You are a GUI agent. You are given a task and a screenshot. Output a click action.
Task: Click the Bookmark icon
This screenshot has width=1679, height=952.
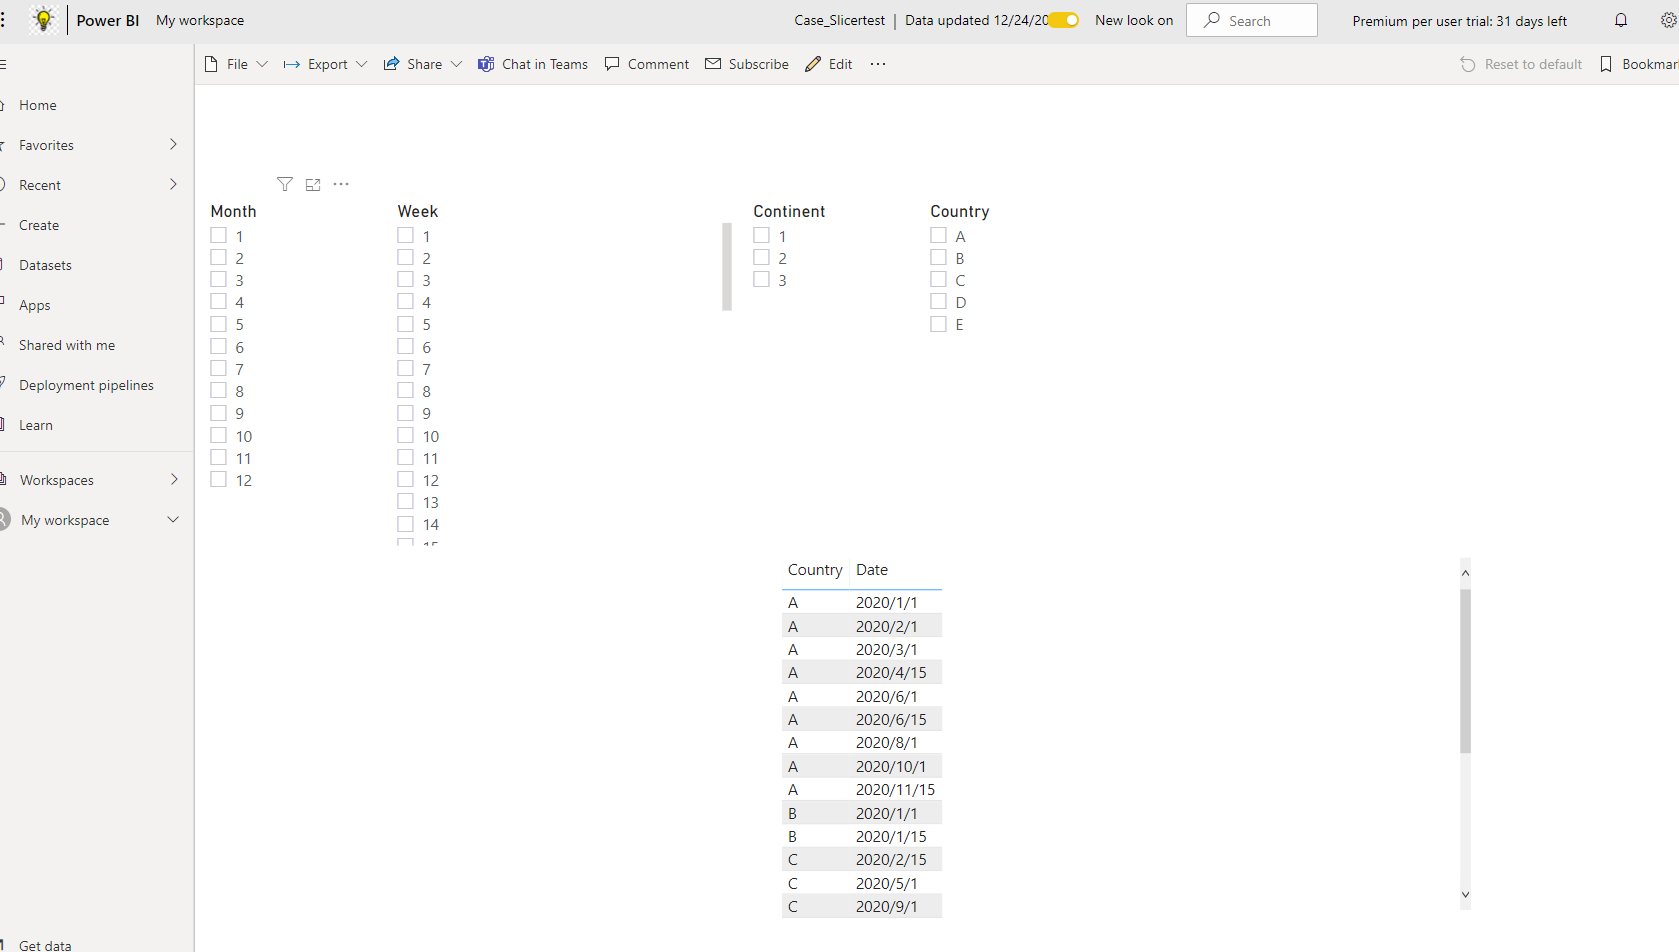pyautogui.click(x=1606, y=64)
